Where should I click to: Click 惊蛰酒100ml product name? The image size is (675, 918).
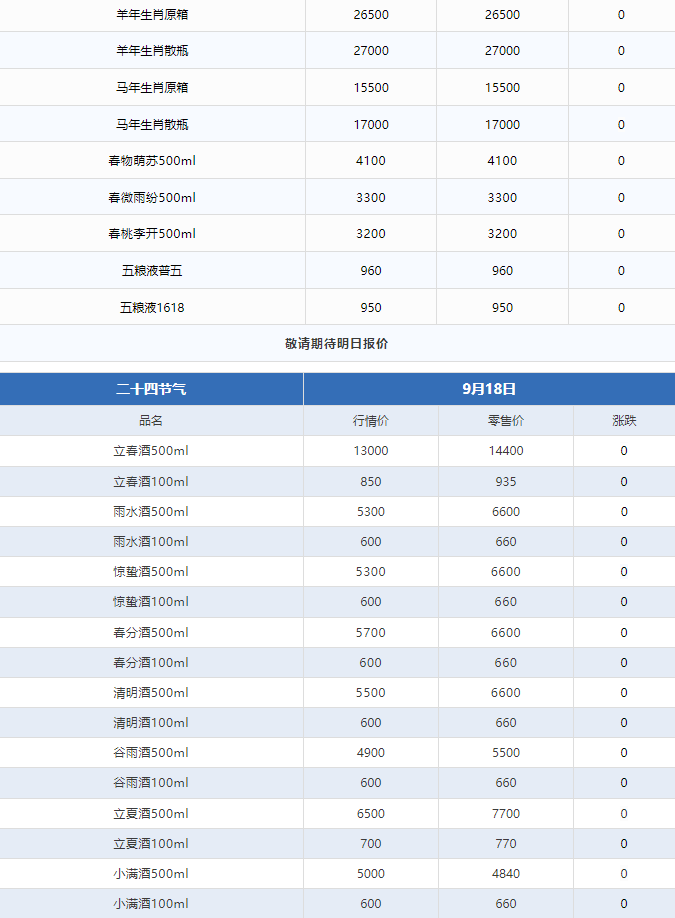click(x=151, y=602)
